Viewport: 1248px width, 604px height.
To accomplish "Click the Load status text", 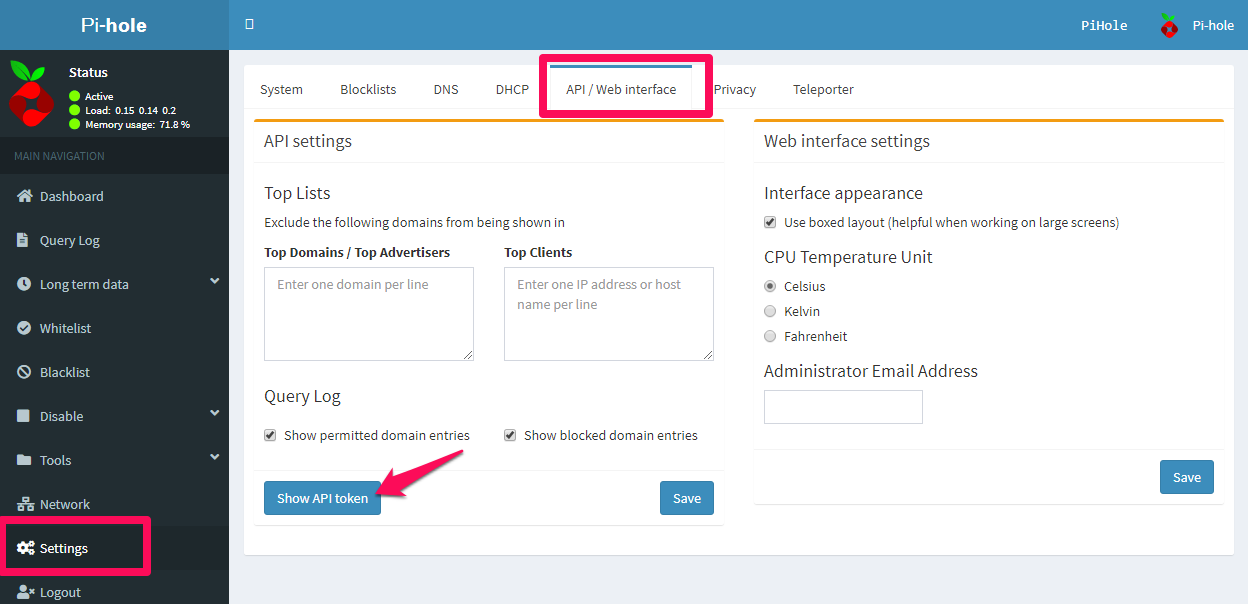I will 130,110.
